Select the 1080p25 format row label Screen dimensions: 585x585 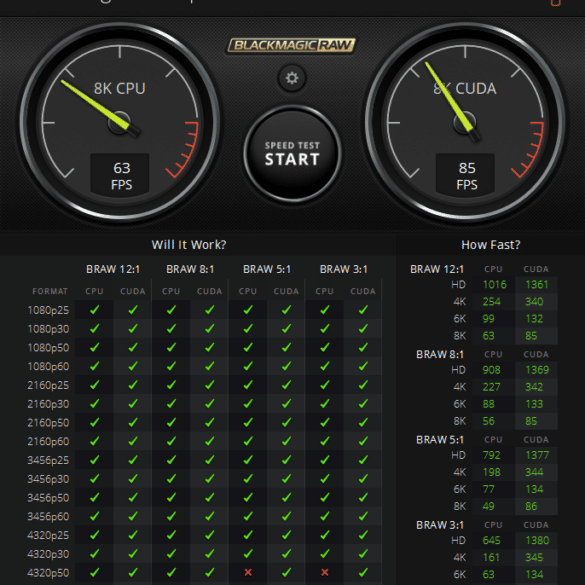click(48, 310)
